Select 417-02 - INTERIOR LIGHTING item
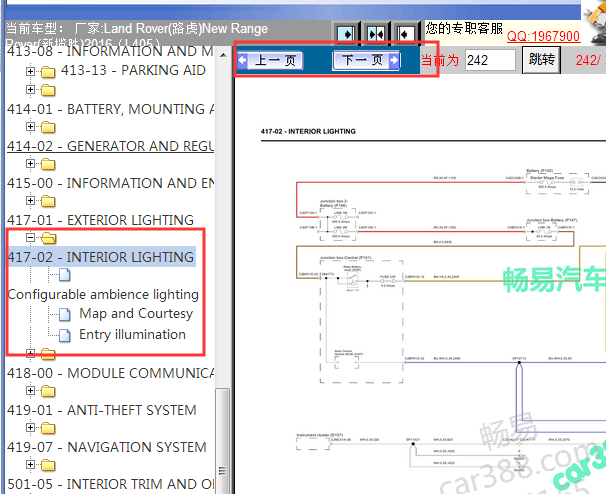The image size is (606, 494). [x=101, y=257]
